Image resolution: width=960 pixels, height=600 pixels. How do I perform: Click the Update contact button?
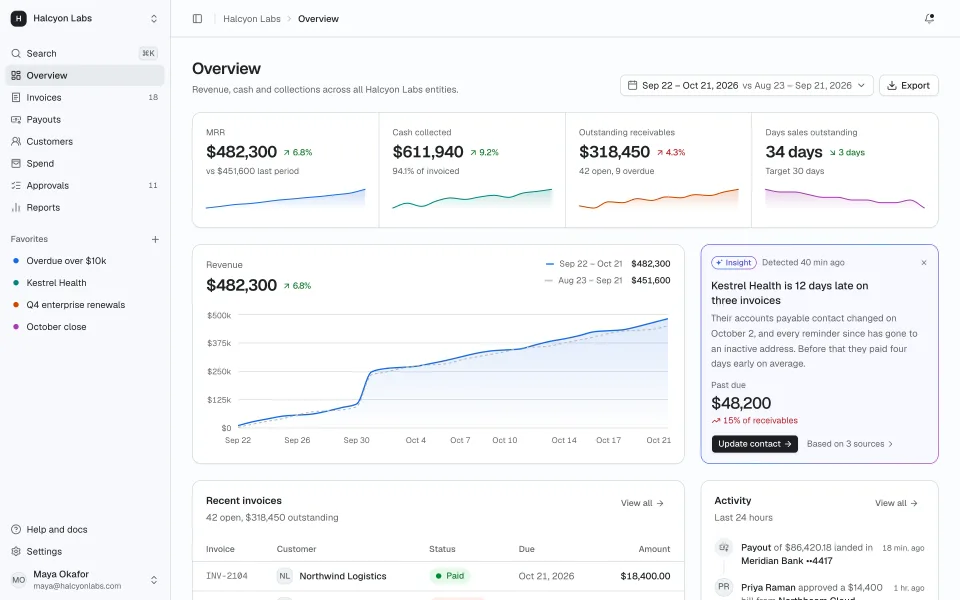(x=754, y=444)
